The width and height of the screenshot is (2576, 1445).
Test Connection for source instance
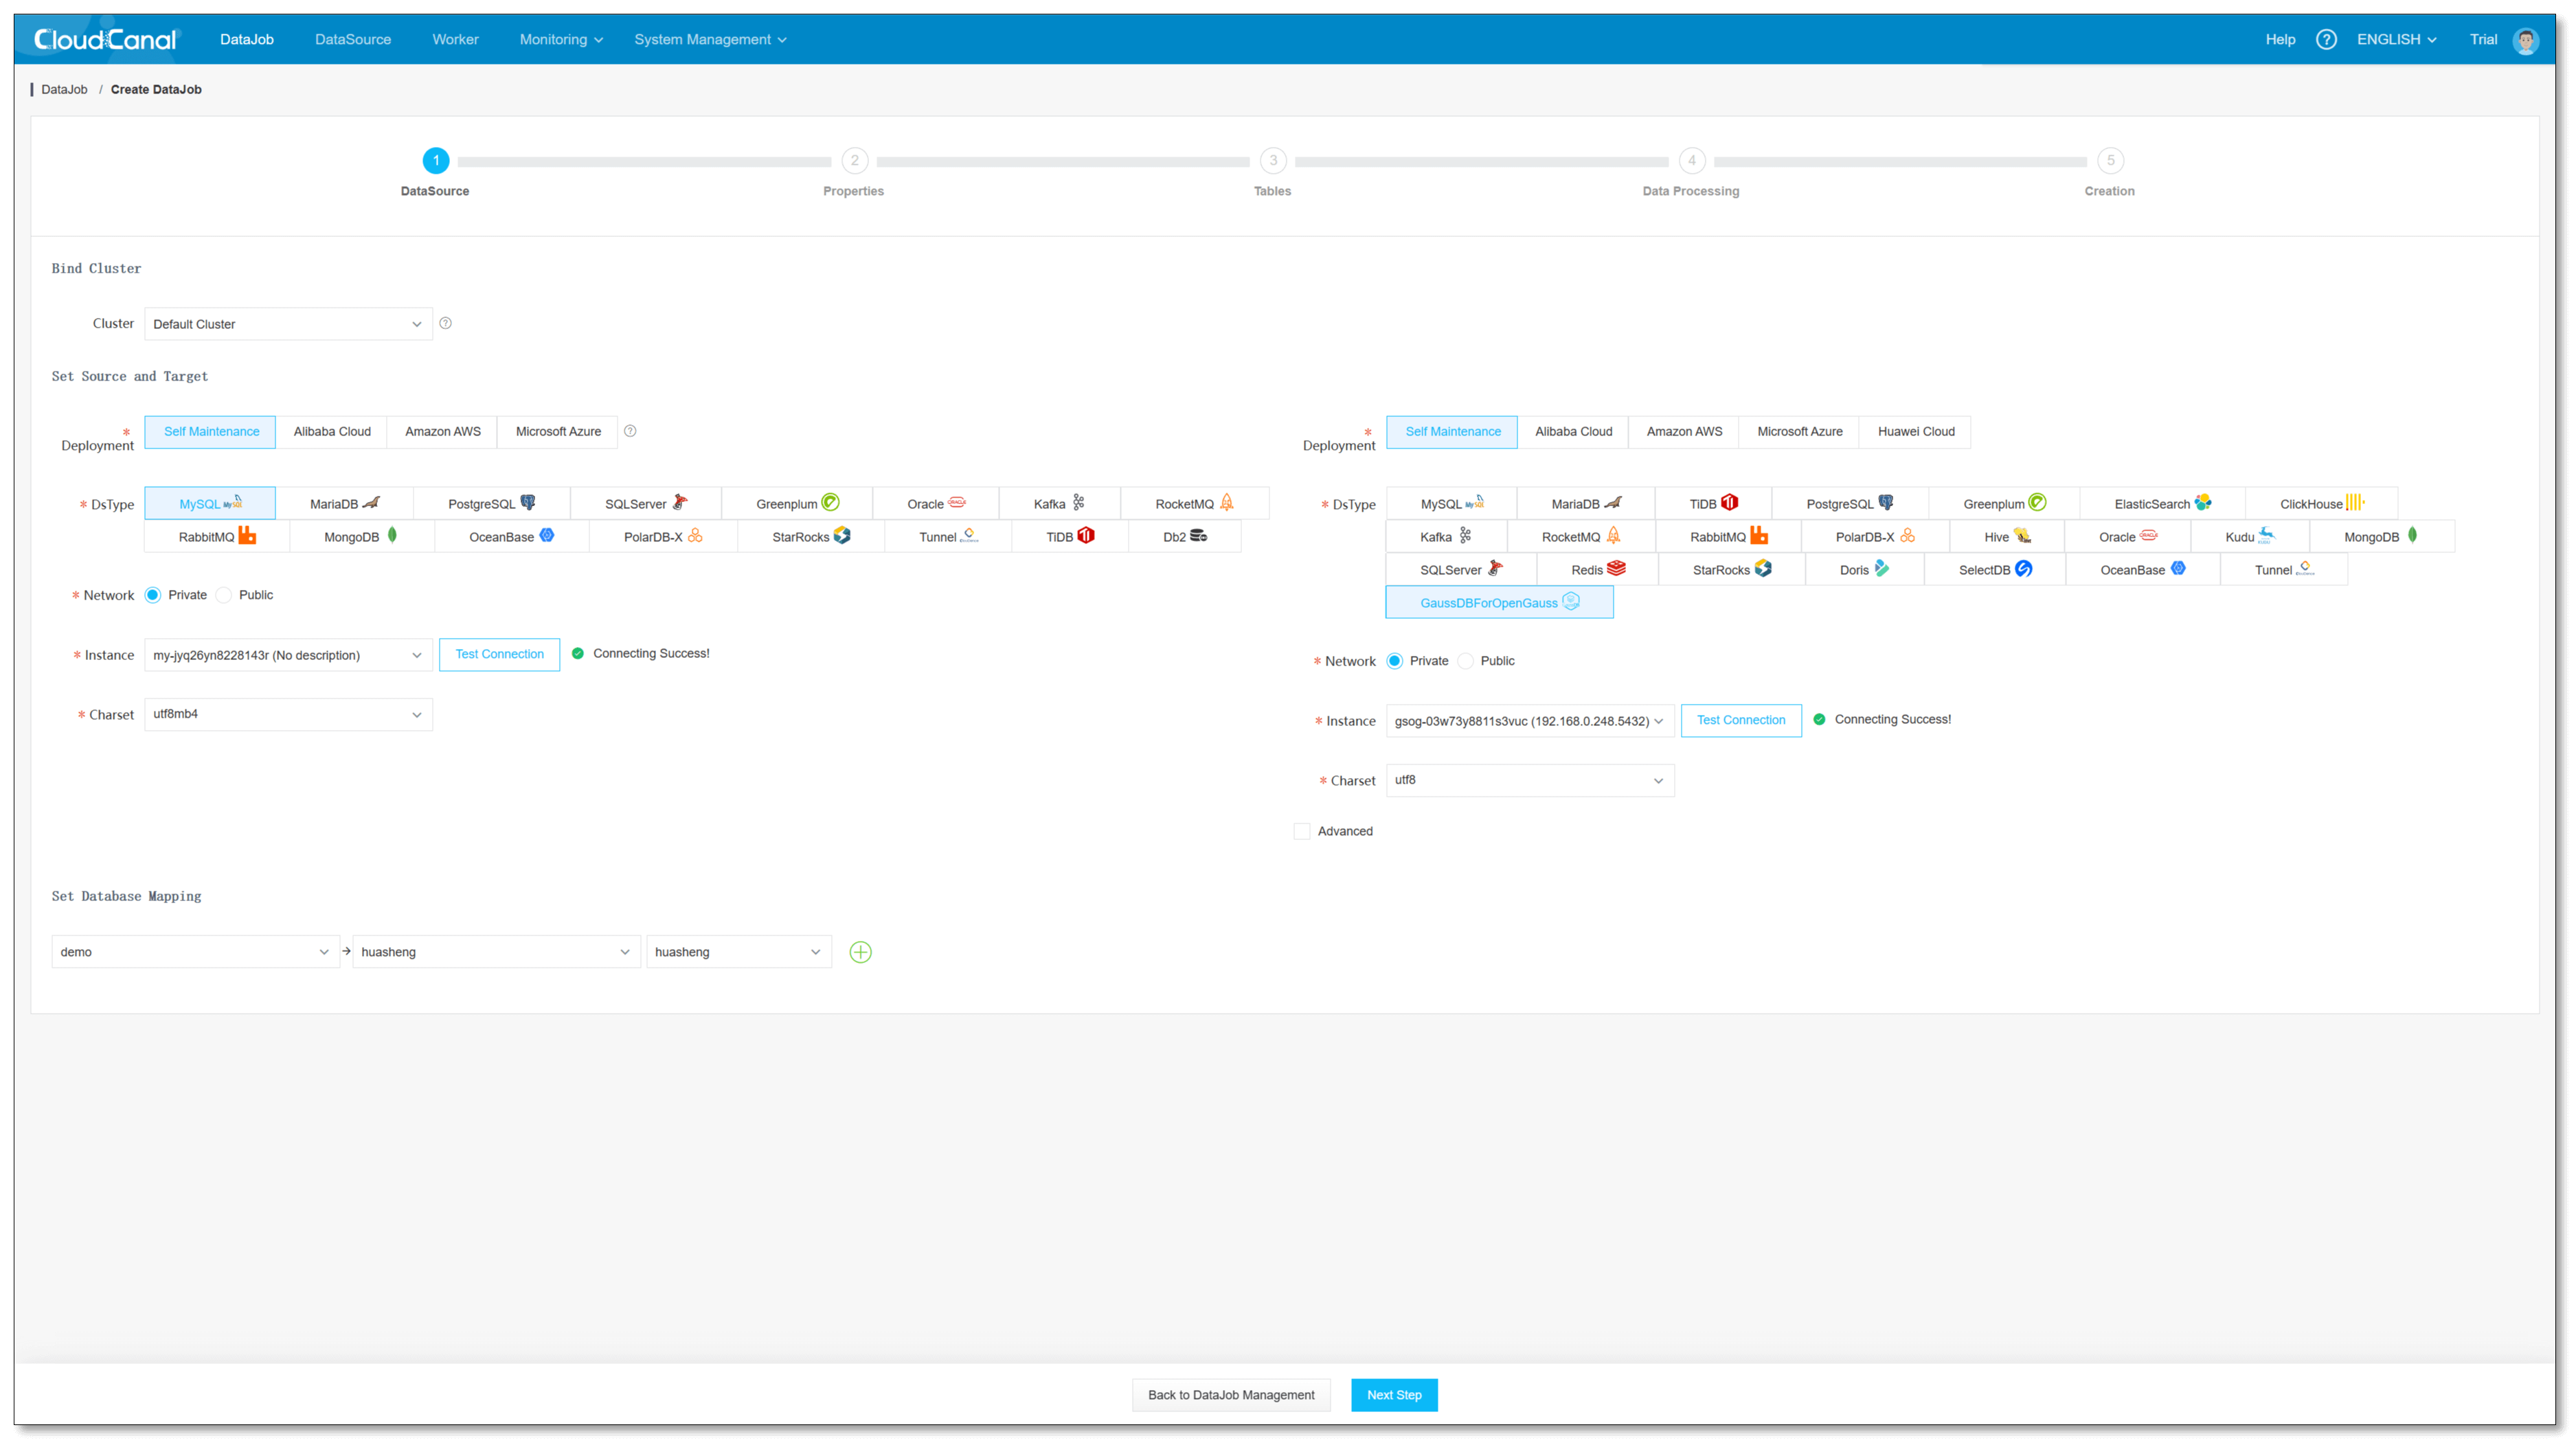pyautogui.click(x=499, y=655)
